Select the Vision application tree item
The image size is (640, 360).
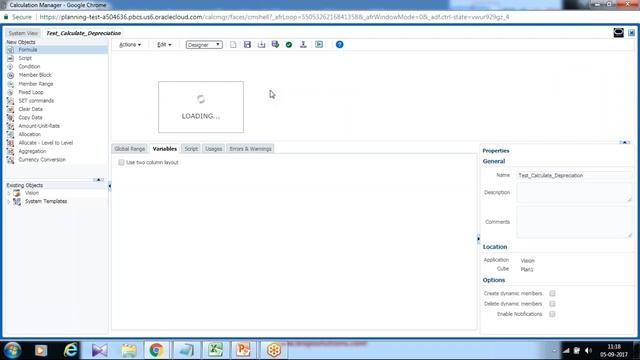(x=32, y=193)
